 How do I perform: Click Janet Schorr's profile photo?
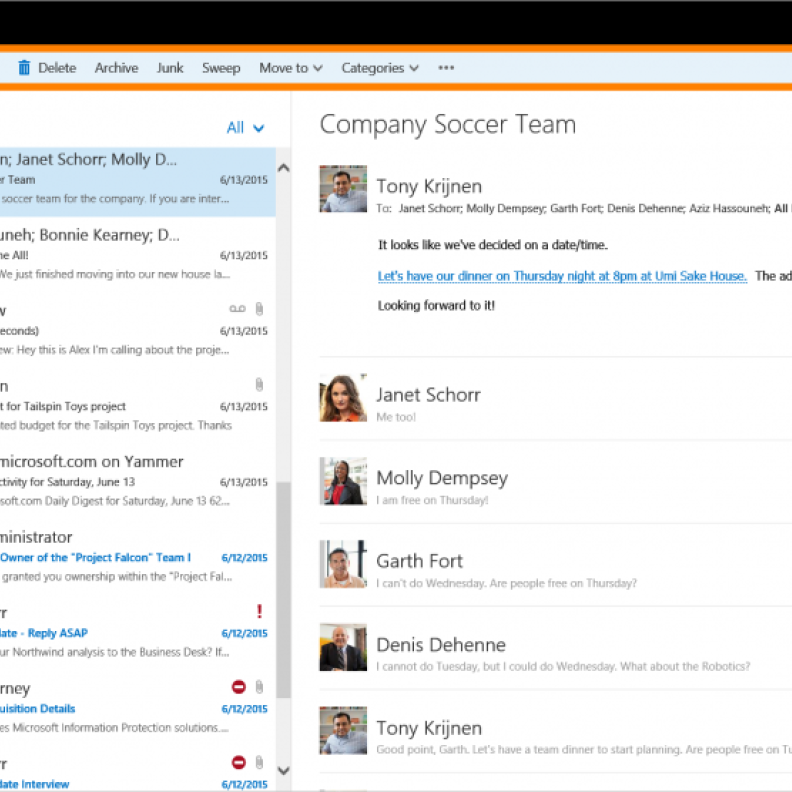coord(343,398)
